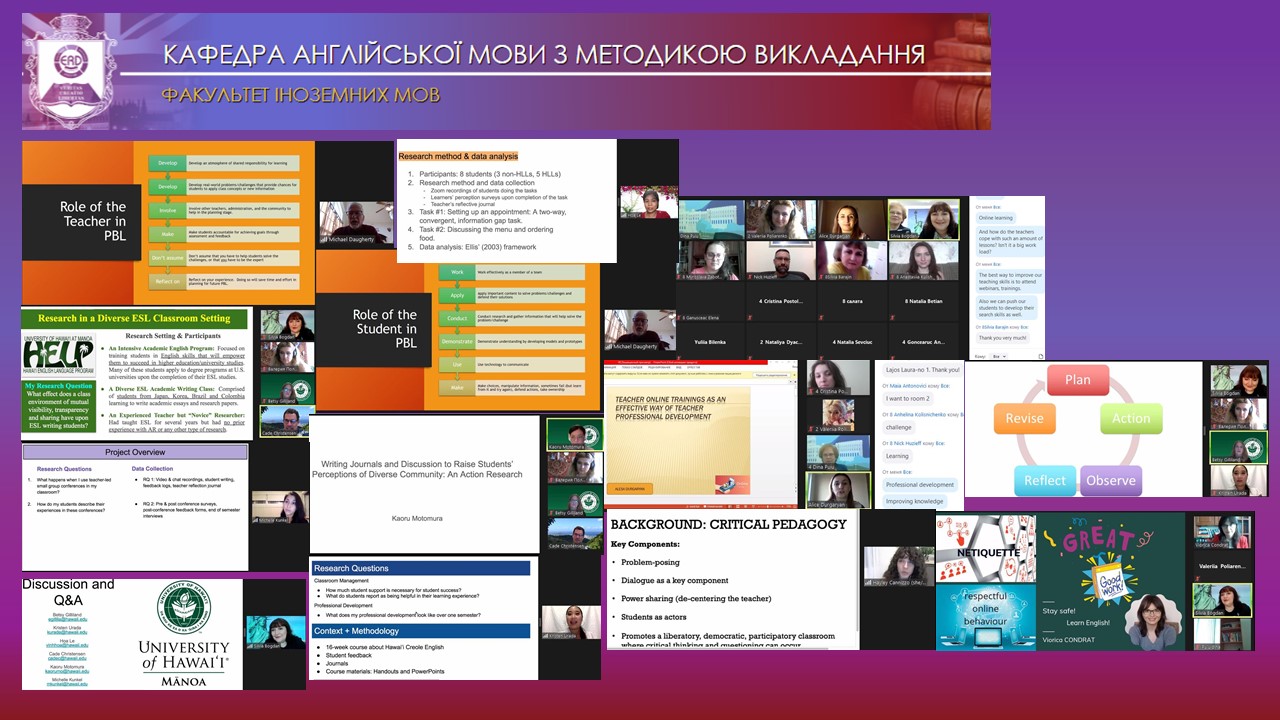Click 'Lajos Laura-no 1. Thank you!' message
The width and height of the screenshot is (1280, 720).
click(922, 369)
